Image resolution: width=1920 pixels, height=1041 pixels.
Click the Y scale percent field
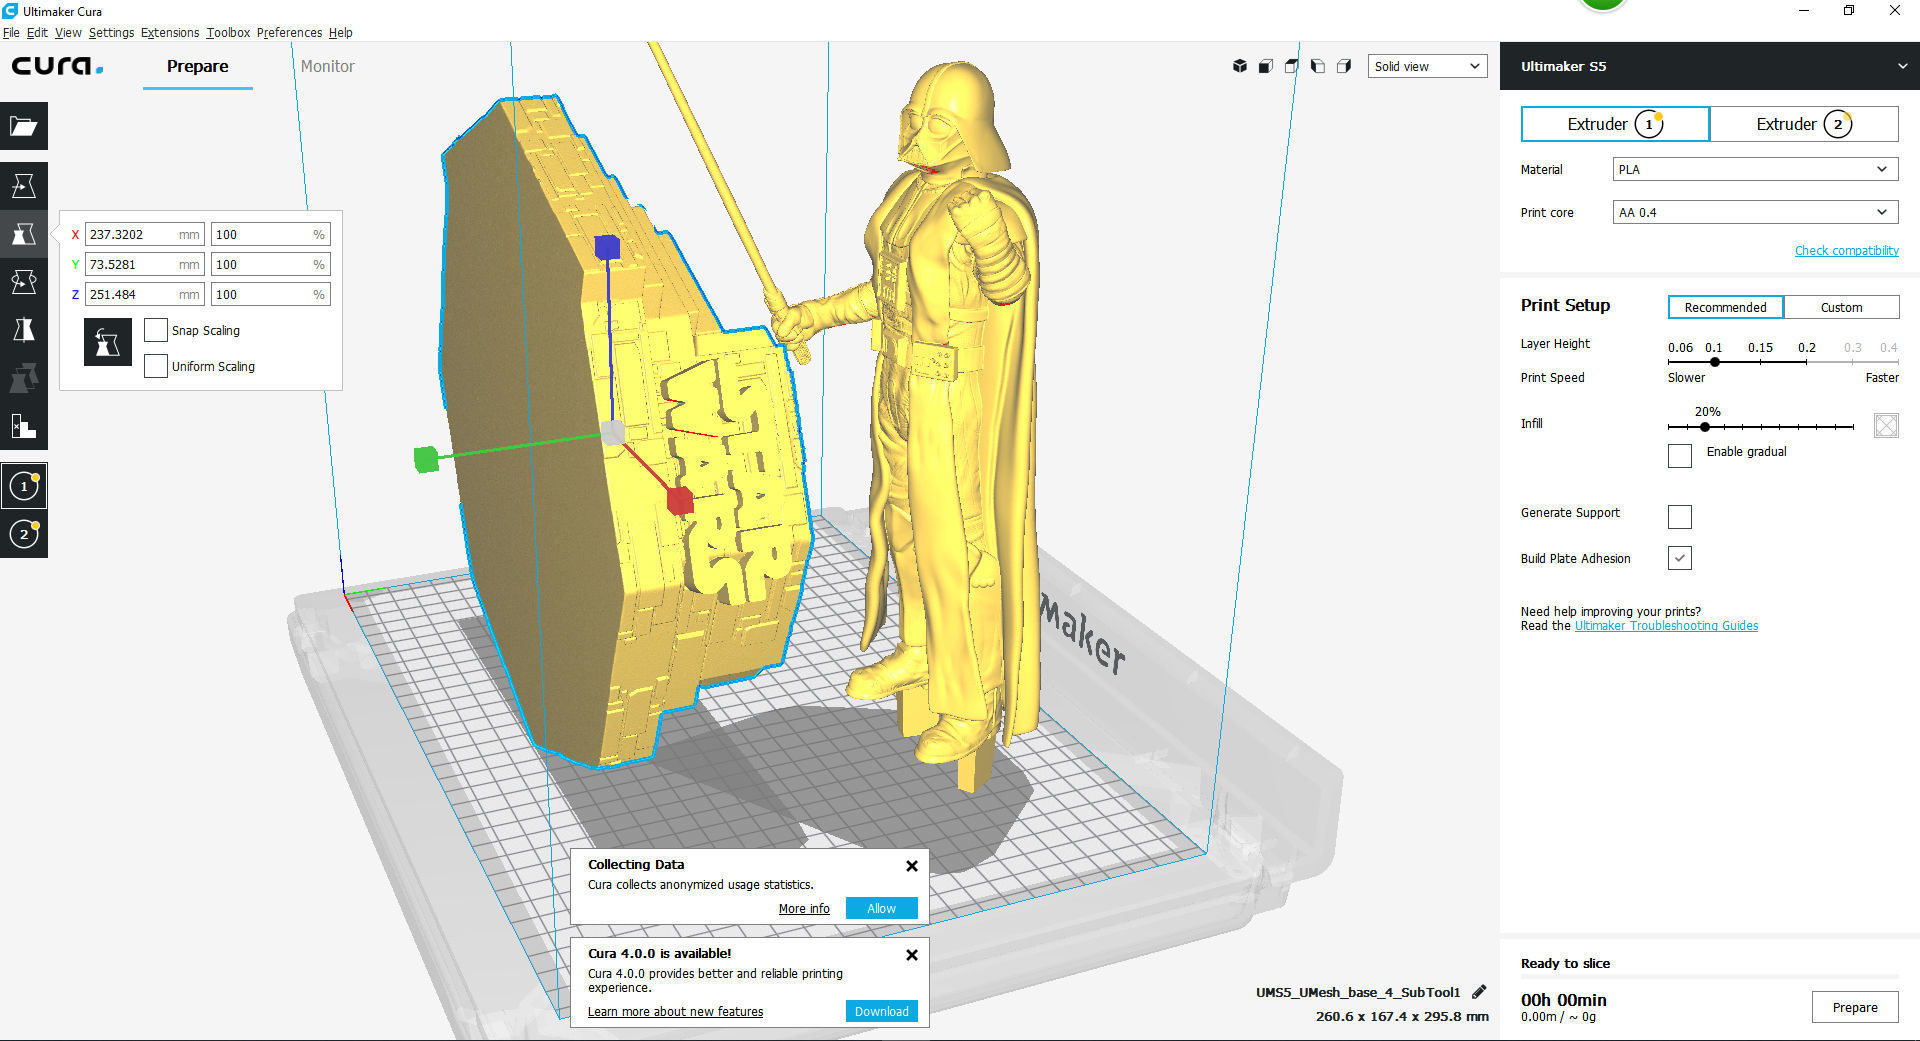[x=270, y=264]
